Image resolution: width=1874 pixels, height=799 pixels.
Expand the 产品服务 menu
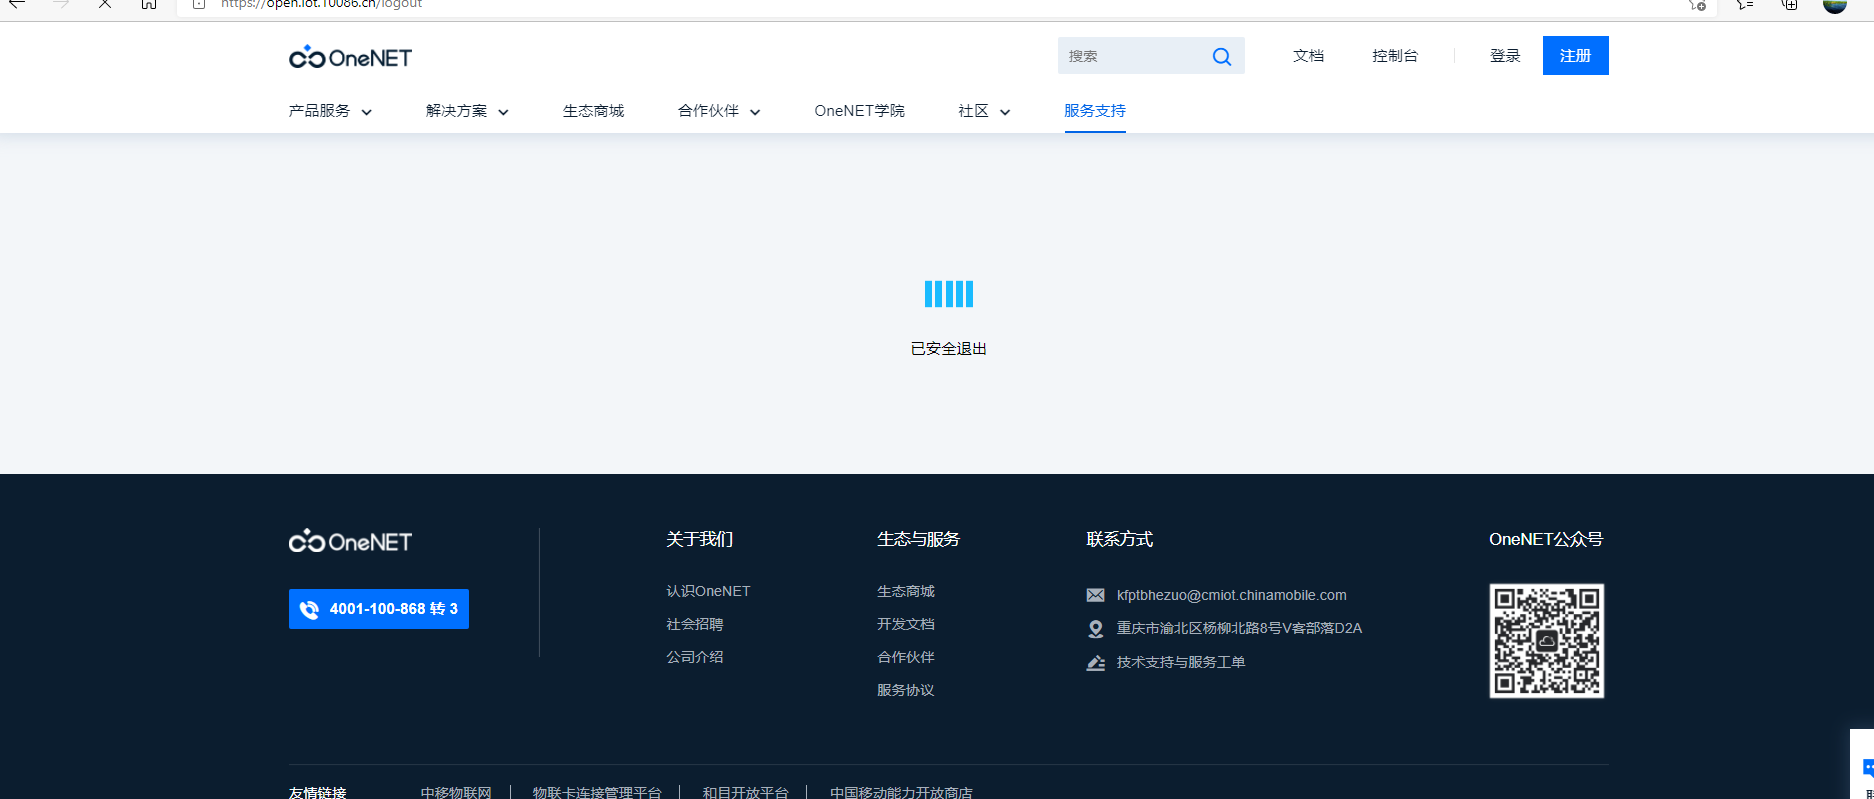(x=330, y=111)
